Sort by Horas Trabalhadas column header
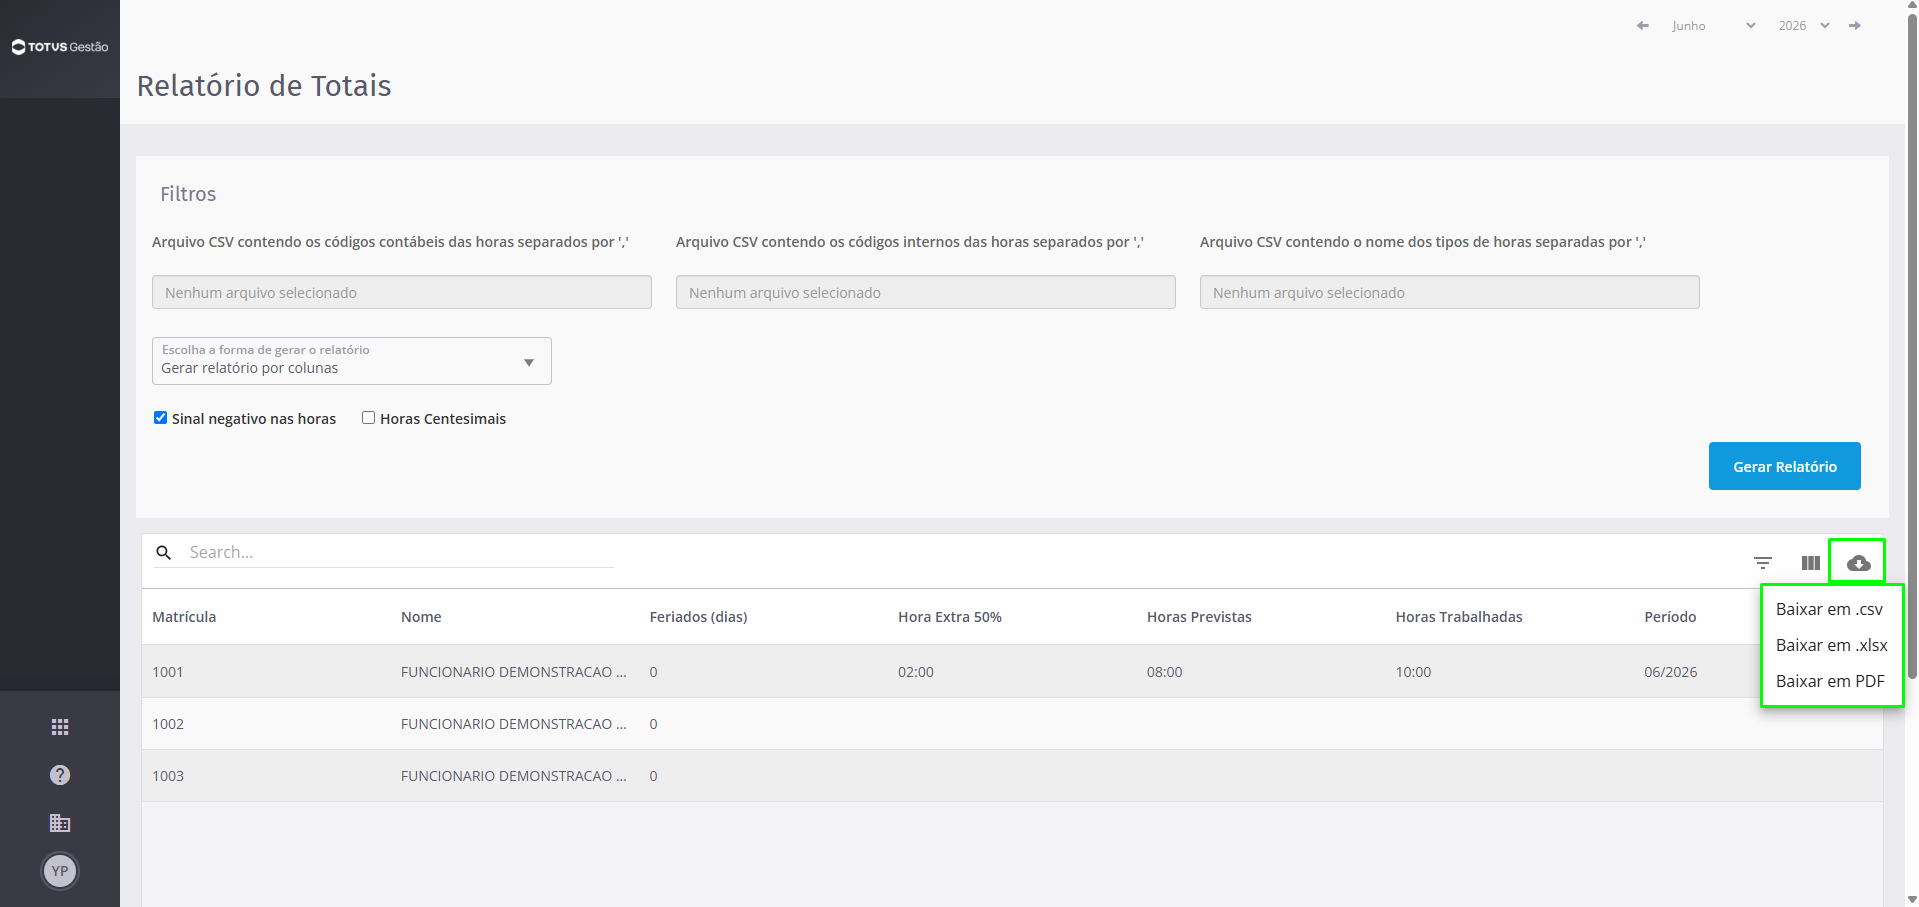The image size is (1919, 907). pos(1459,617)
